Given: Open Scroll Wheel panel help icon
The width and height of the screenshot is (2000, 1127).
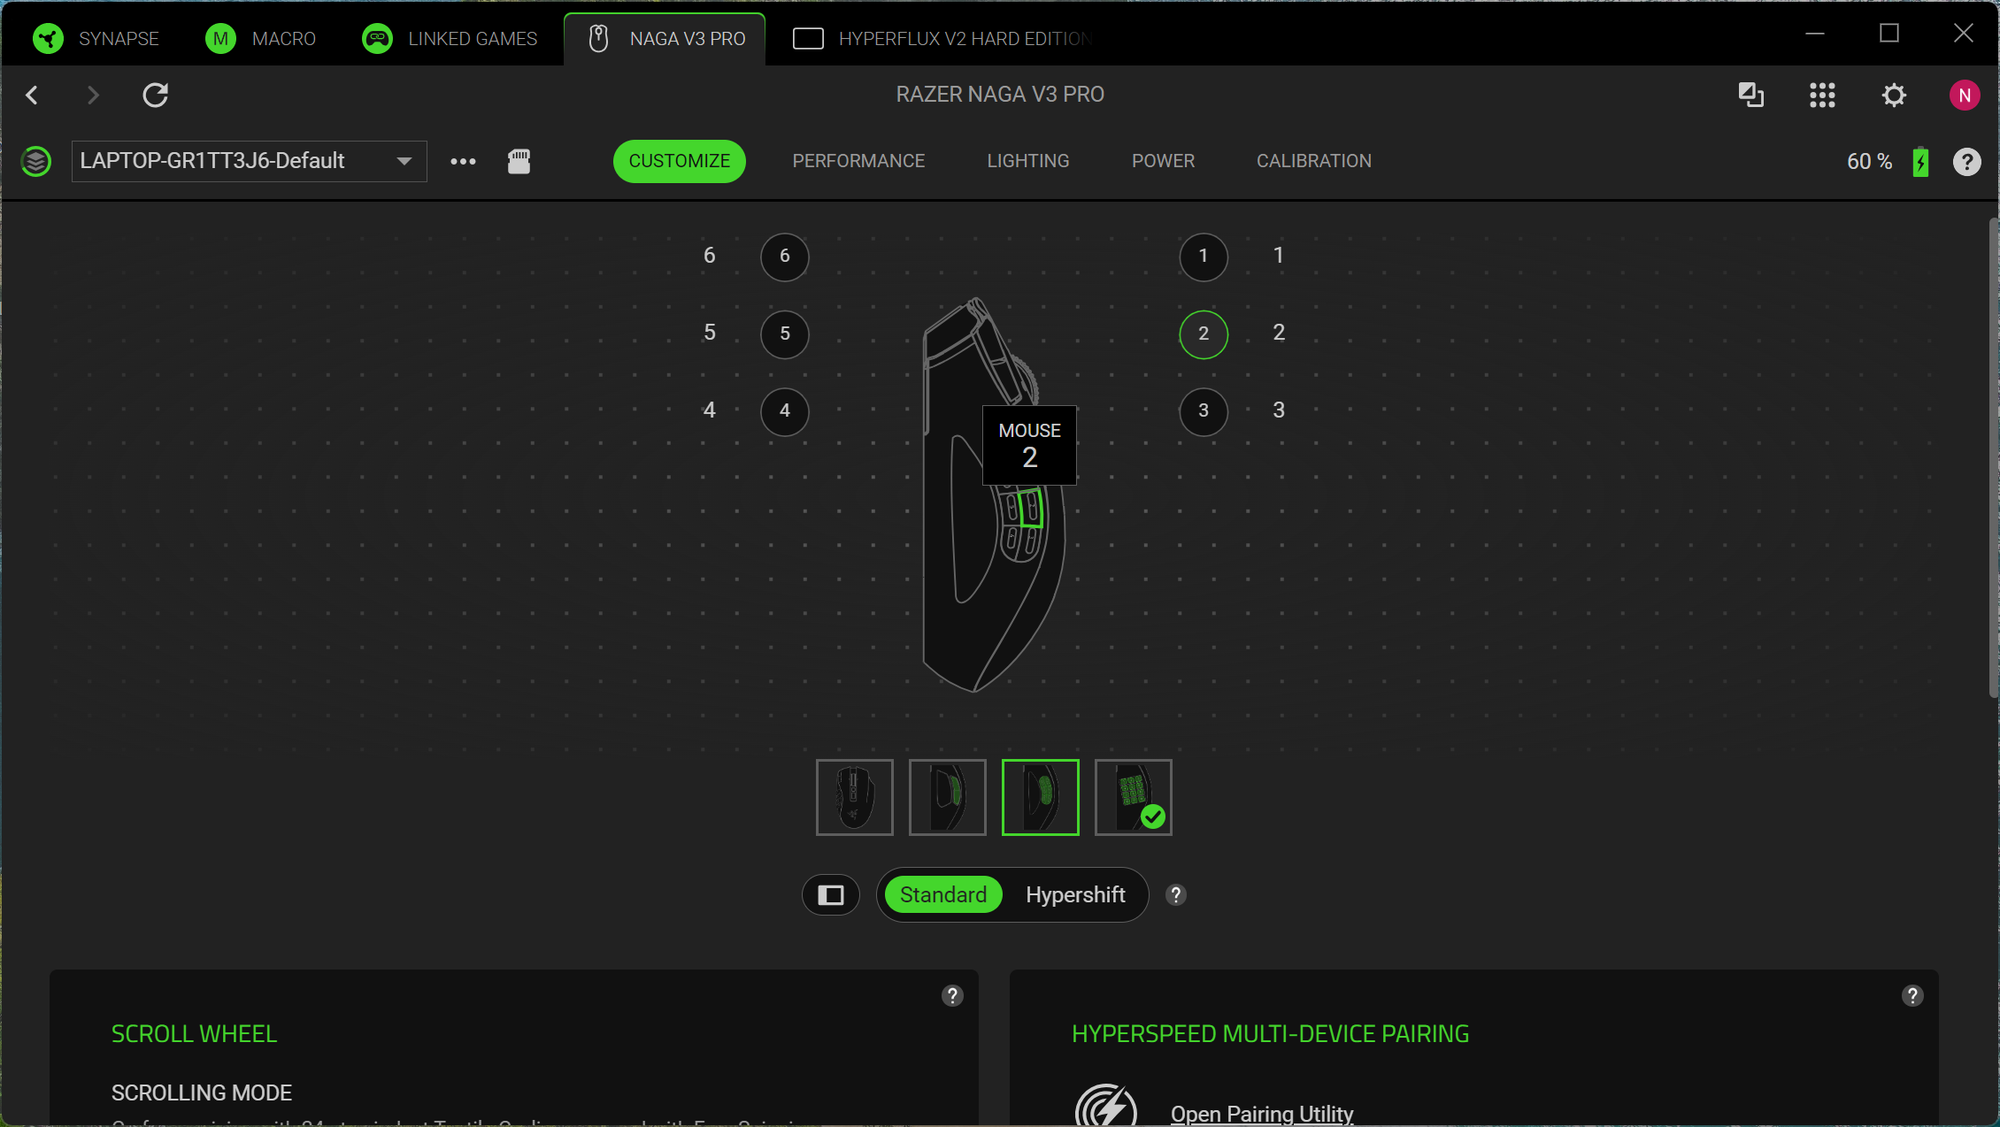Looking at the screenshot, I should pos(952,995).
